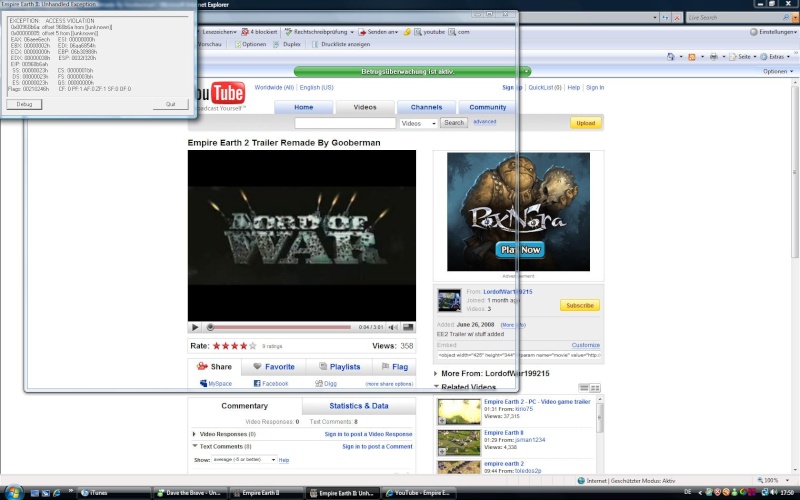Open the YouTube Home tab
This screenshot has width=800, height=500.
click(x=304, y=107)
